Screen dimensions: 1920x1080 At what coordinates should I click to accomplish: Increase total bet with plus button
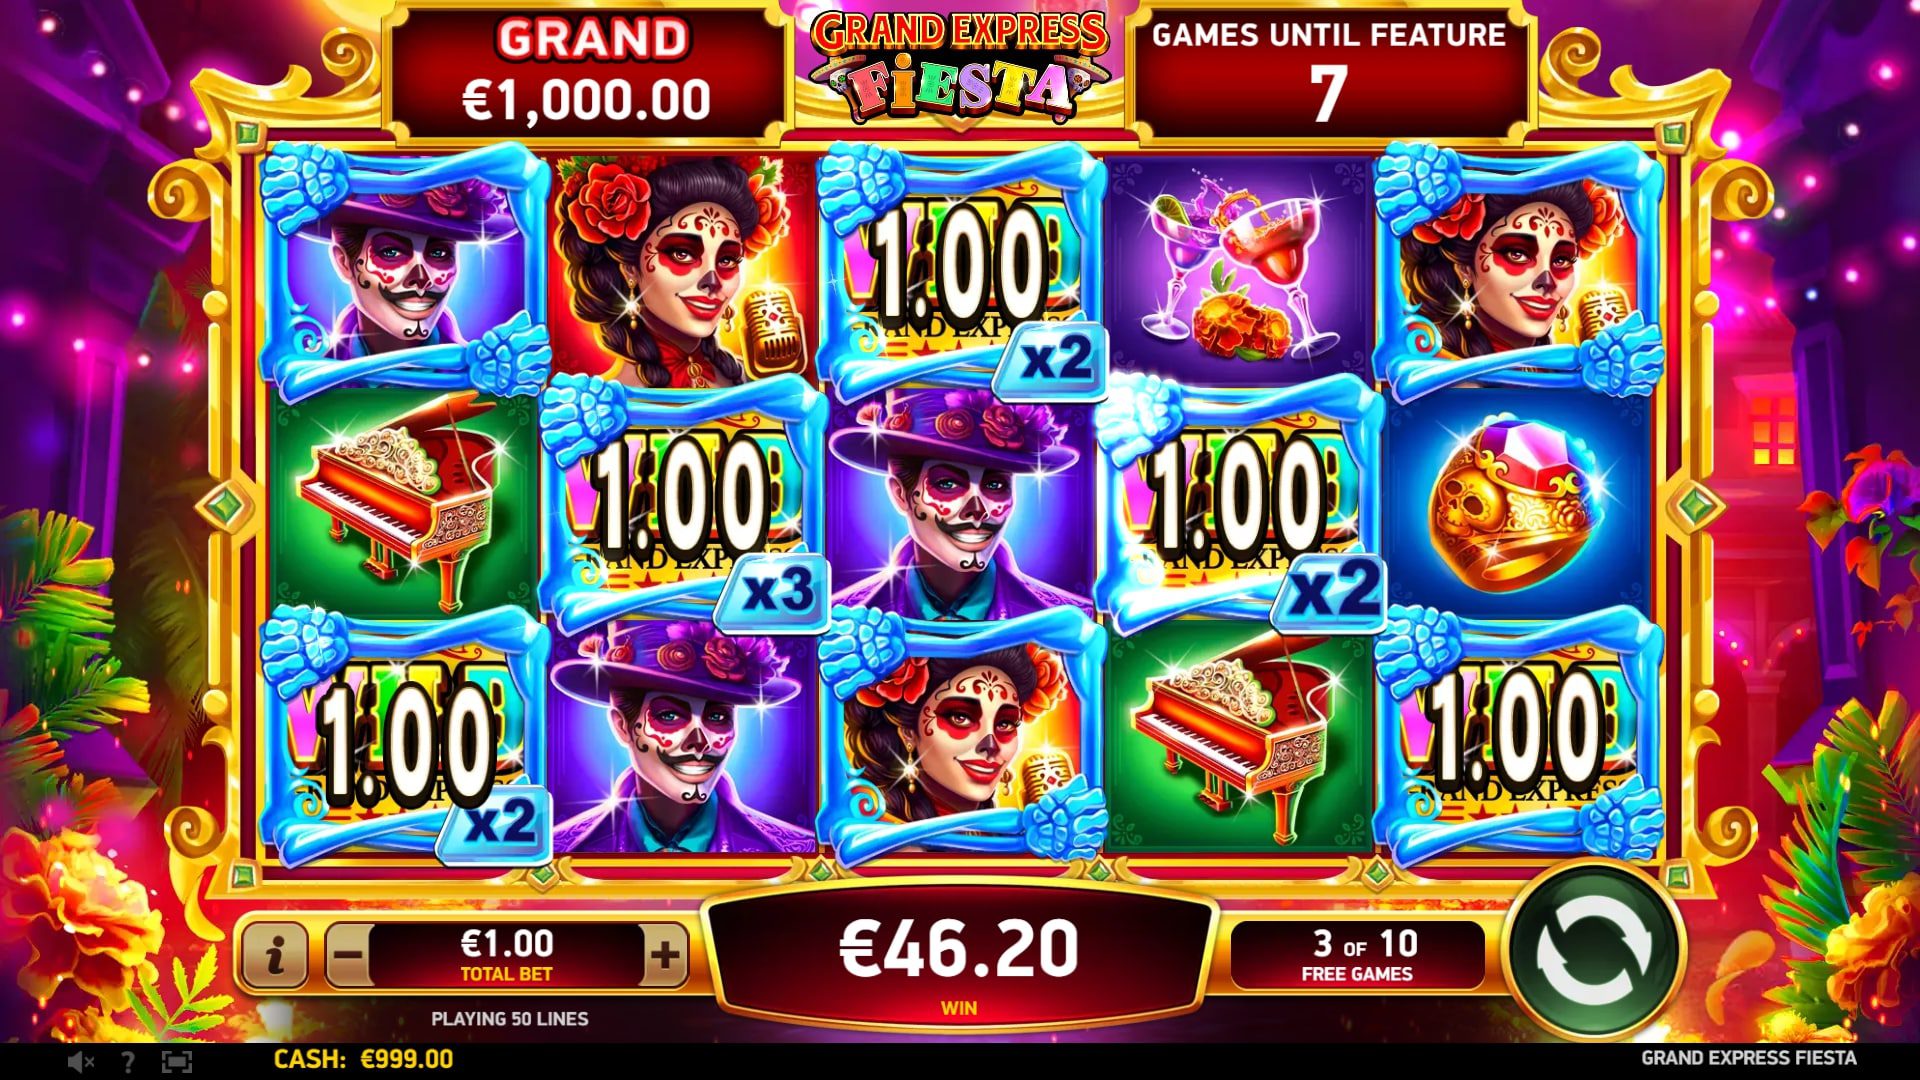click(665, 955)
